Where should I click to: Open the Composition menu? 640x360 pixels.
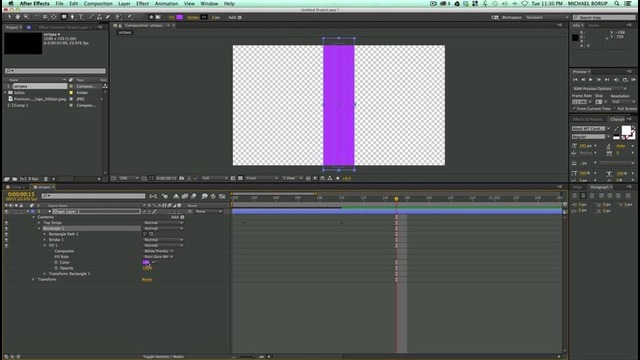pos(98,3)
